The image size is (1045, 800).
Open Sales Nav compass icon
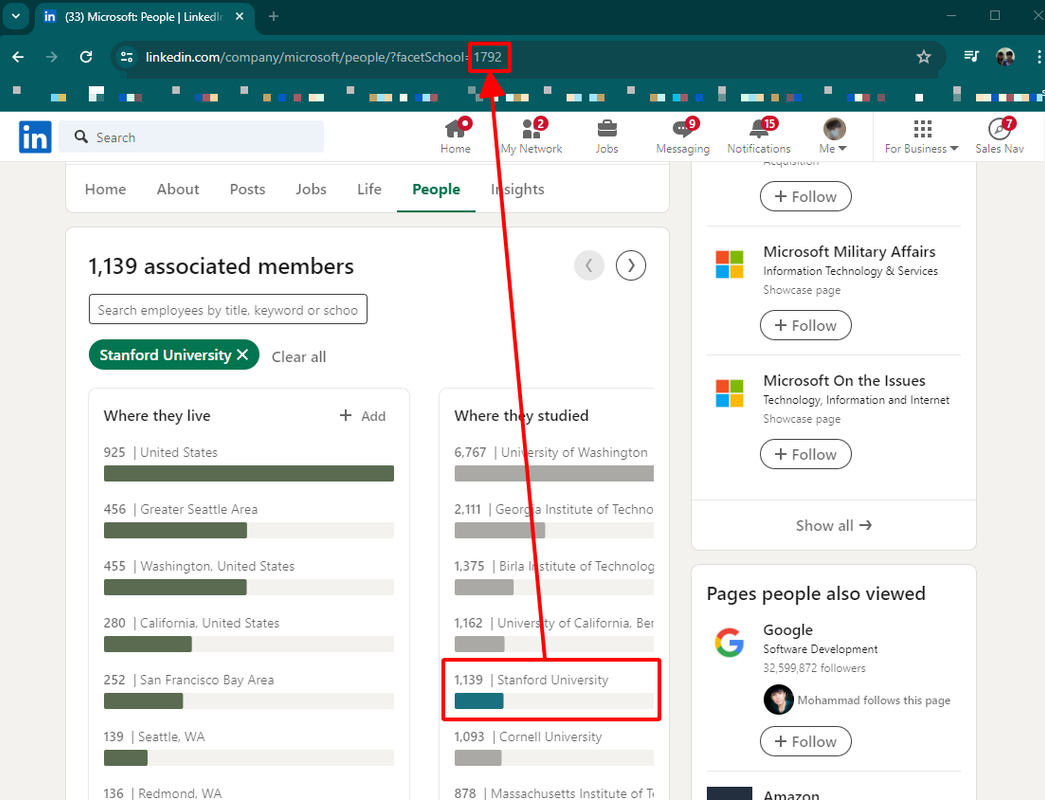(x=999, y=129)
